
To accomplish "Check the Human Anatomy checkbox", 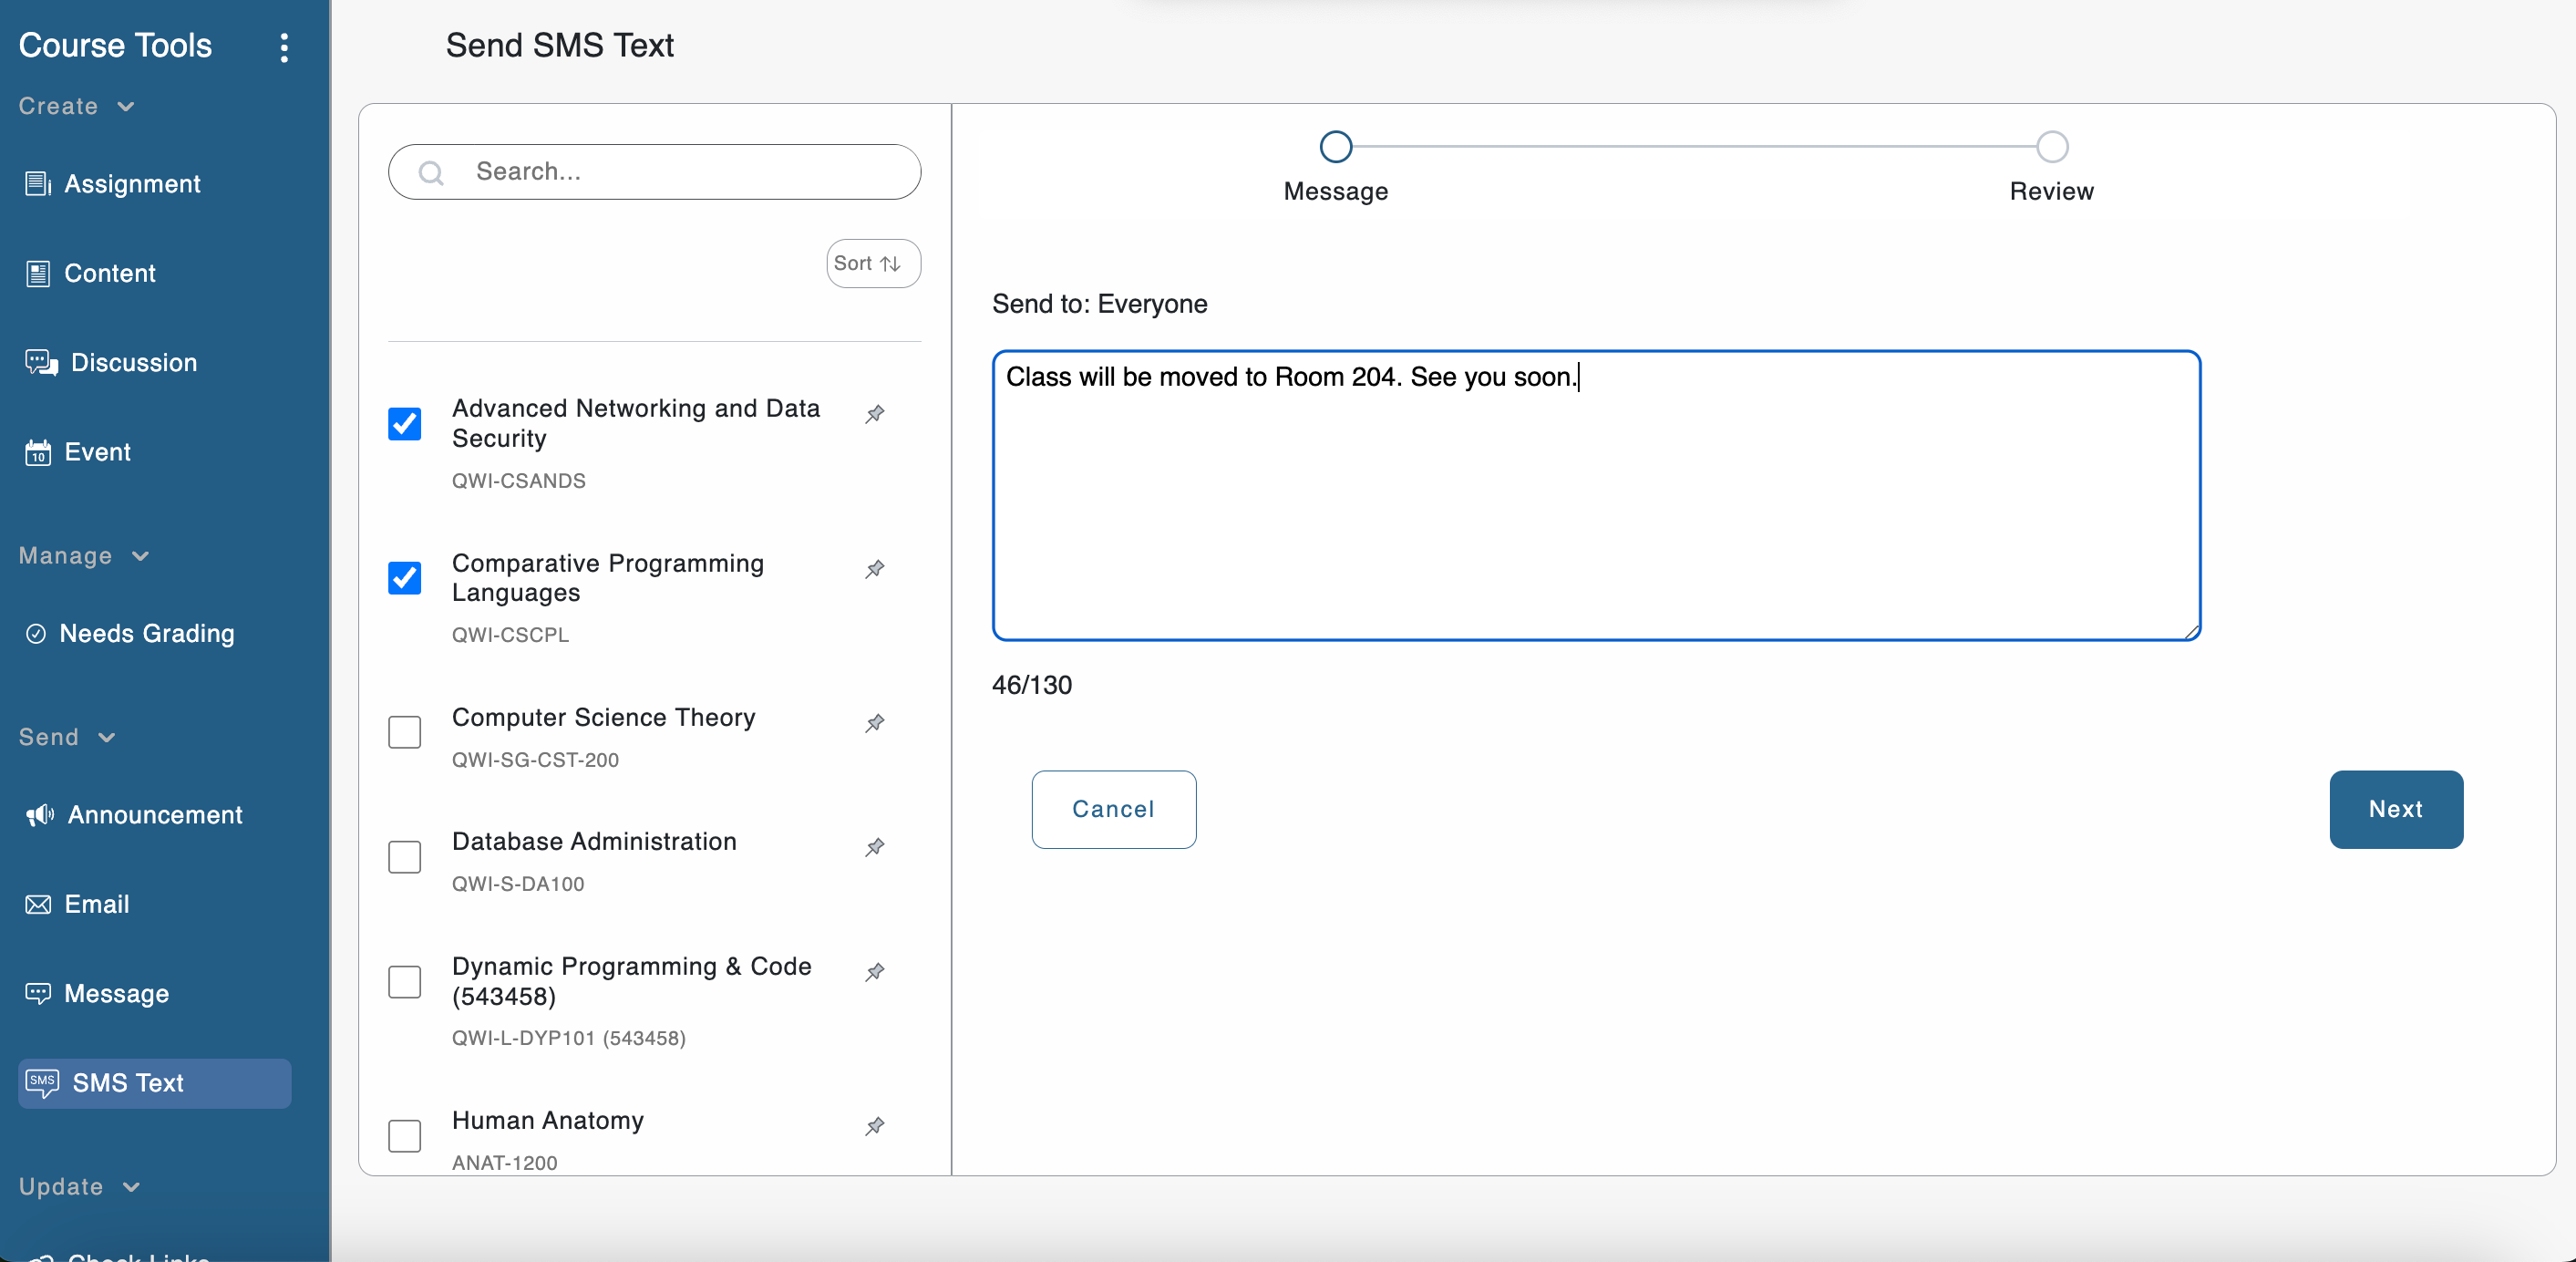I will (x=405, y=1135).
